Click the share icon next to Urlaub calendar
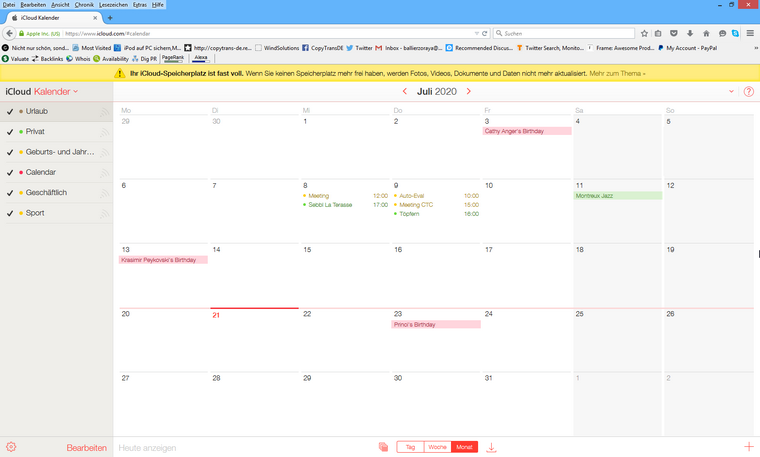Screen dimensions: 760x457 [x=104, y=111]
